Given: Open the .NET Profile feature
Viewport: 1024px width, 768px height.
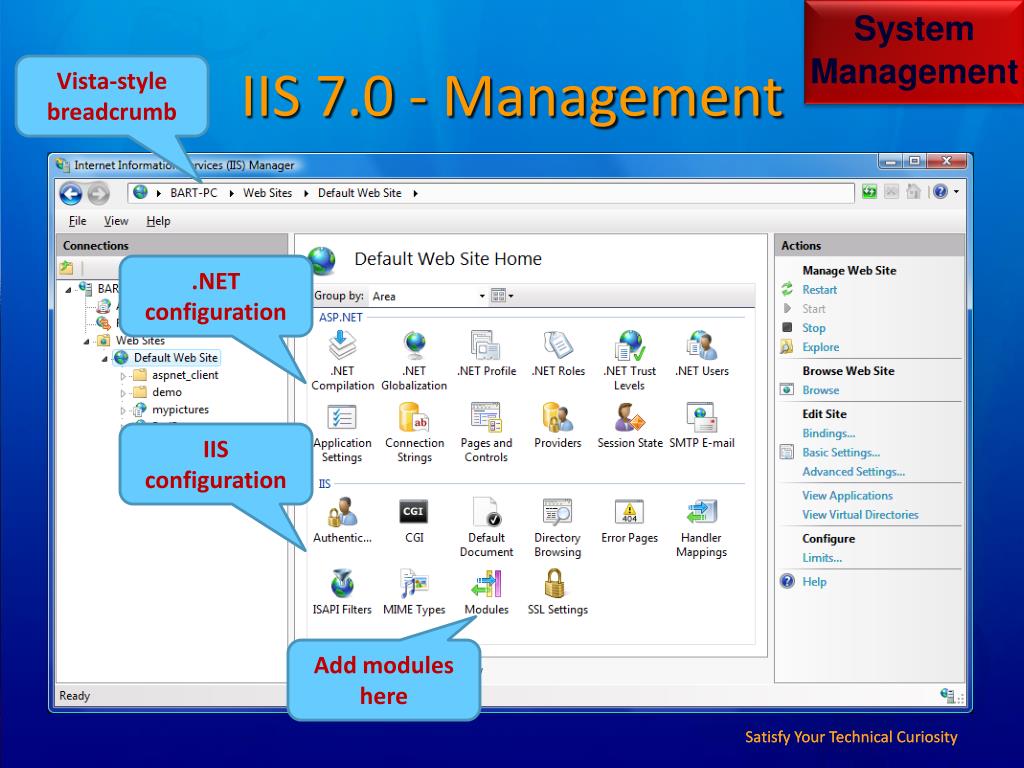Looking at the screenshot, I should click(x=487, y=353).
